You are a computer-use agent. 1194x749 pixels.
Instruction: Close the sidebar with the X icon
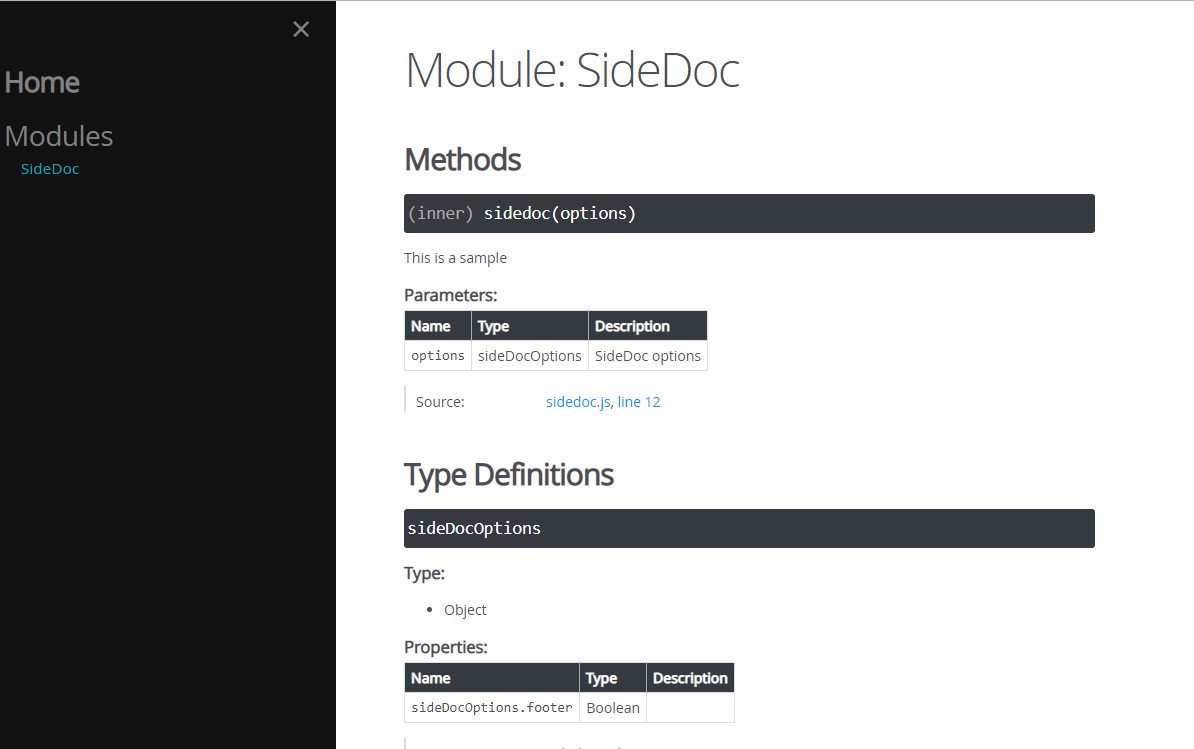301,29
